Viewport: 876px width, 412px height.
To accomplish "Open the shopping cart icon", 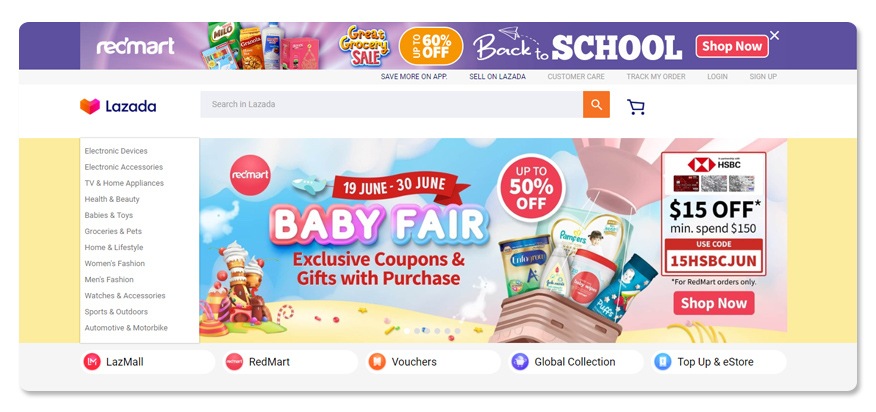I will coord(636,107).
